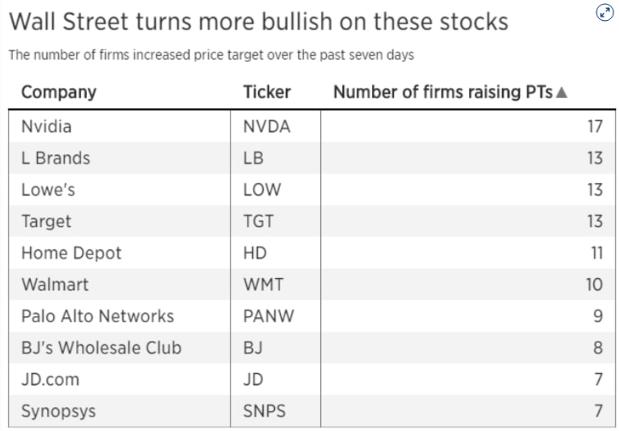Click the SNPS ticker cell
The image size is (619, 431).
click(x=264, y=411)
